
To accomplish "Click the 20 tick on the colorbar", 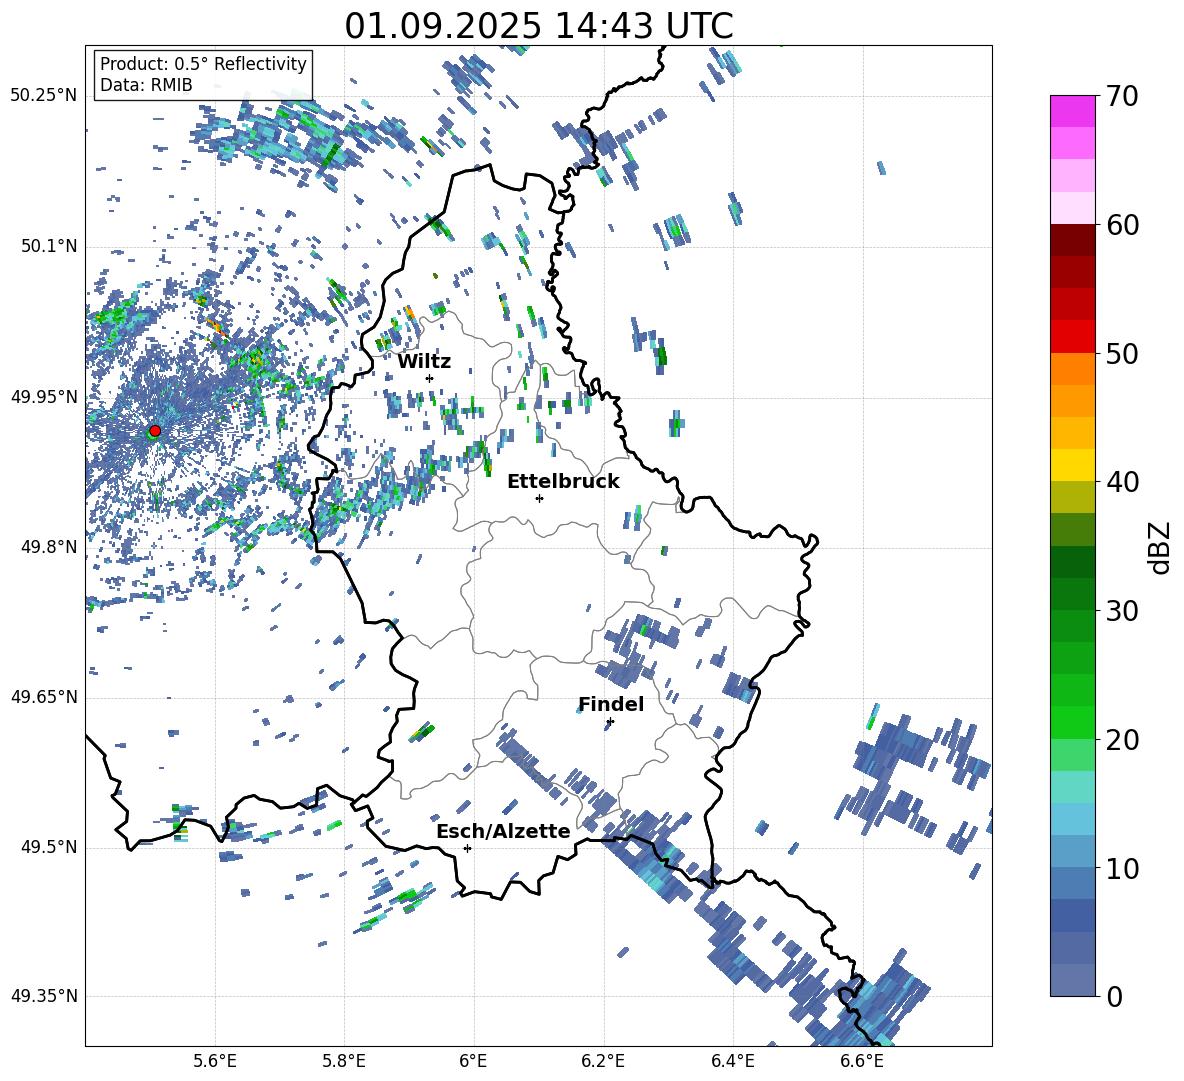I will coord(1121,740).
